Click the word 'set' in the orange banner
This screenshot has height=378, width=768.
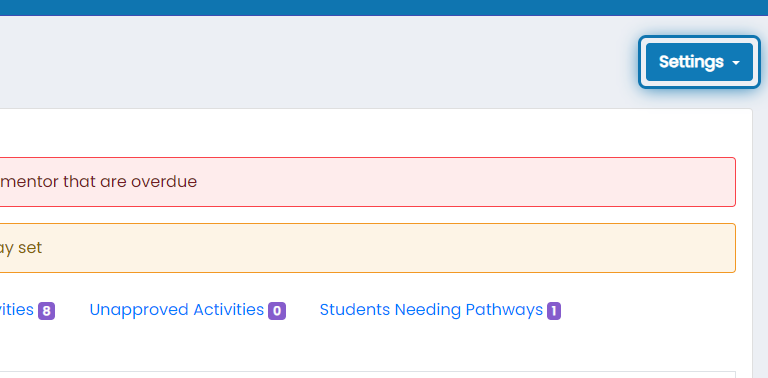click(x=30, y=248)
